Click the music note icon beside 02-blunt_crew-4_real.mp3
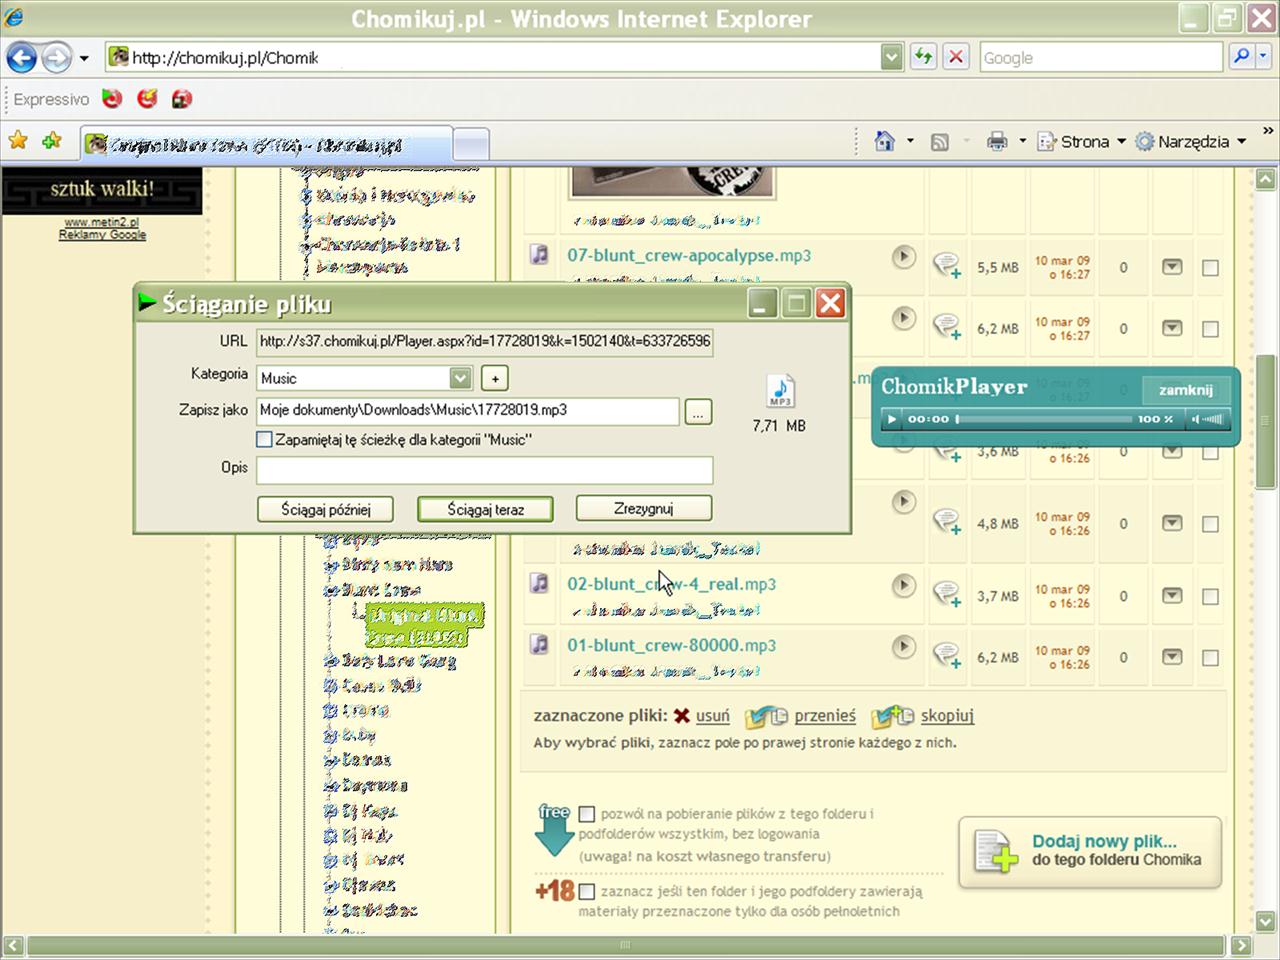Image resolution: width=1280 pixels, height=960 pixels. (539, 583)
